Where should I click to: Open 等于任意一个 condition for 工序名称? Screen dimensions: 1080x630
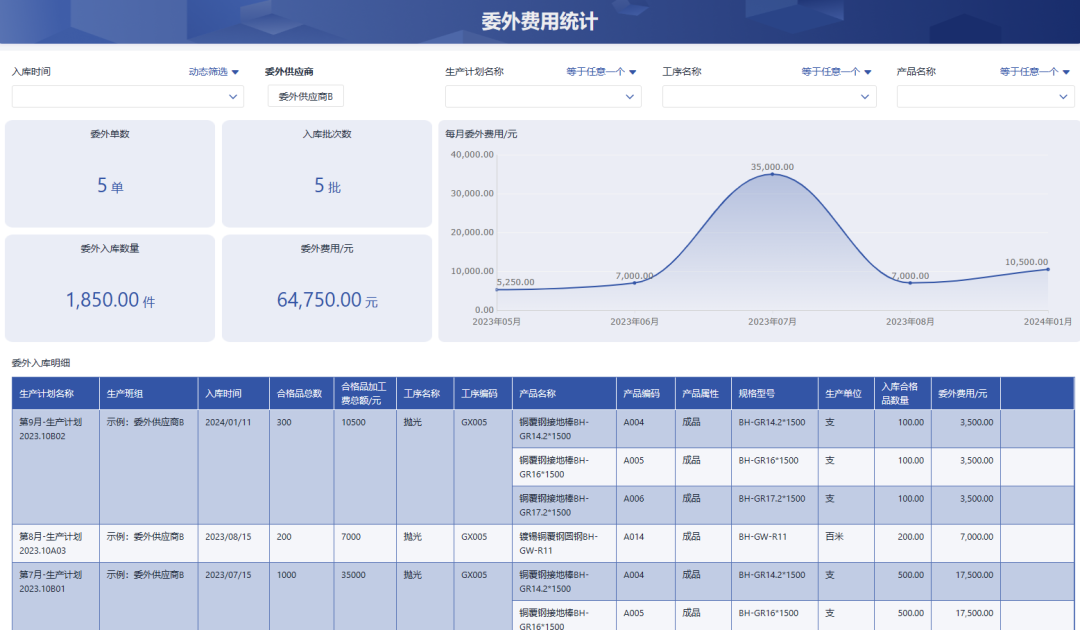pos(836,72)
